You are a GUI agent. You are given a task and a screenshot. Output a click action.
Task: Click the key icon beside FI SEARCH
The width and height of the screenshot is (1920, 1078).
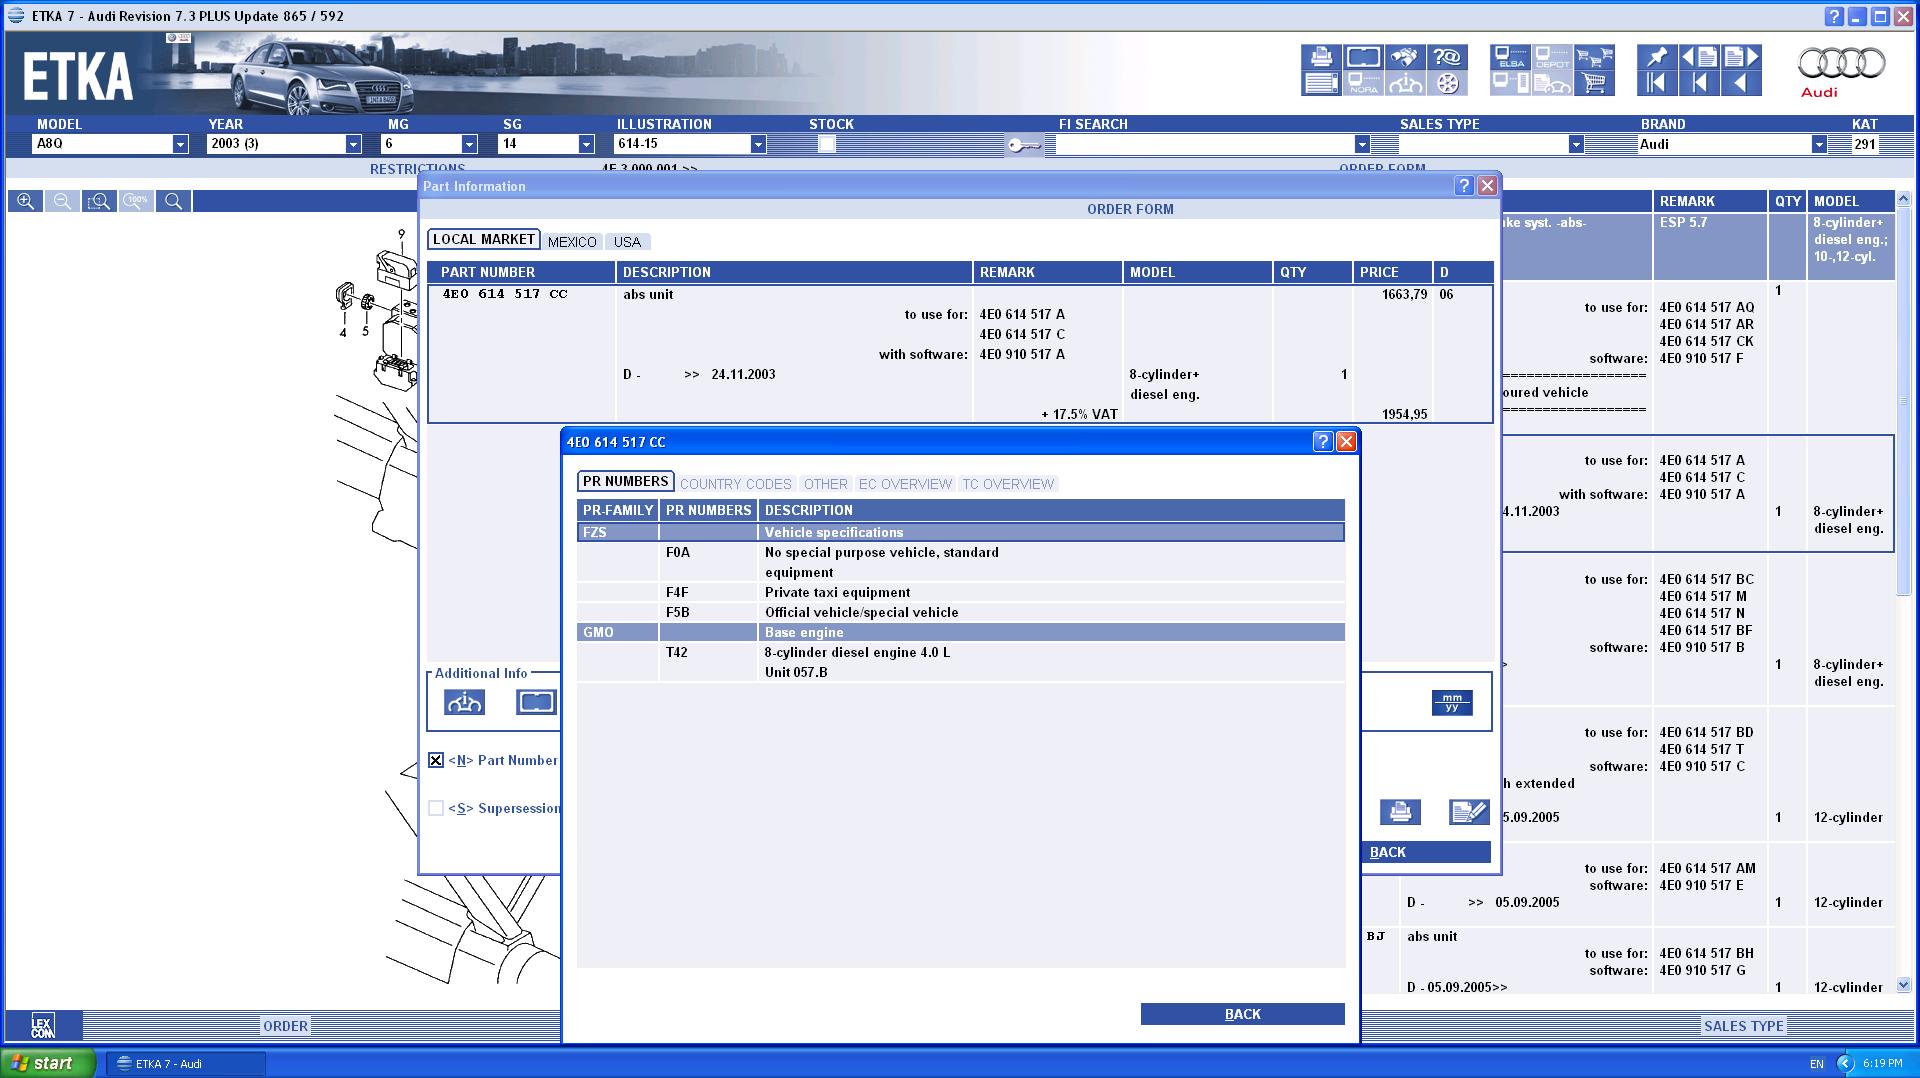(x=1024, y=146)
